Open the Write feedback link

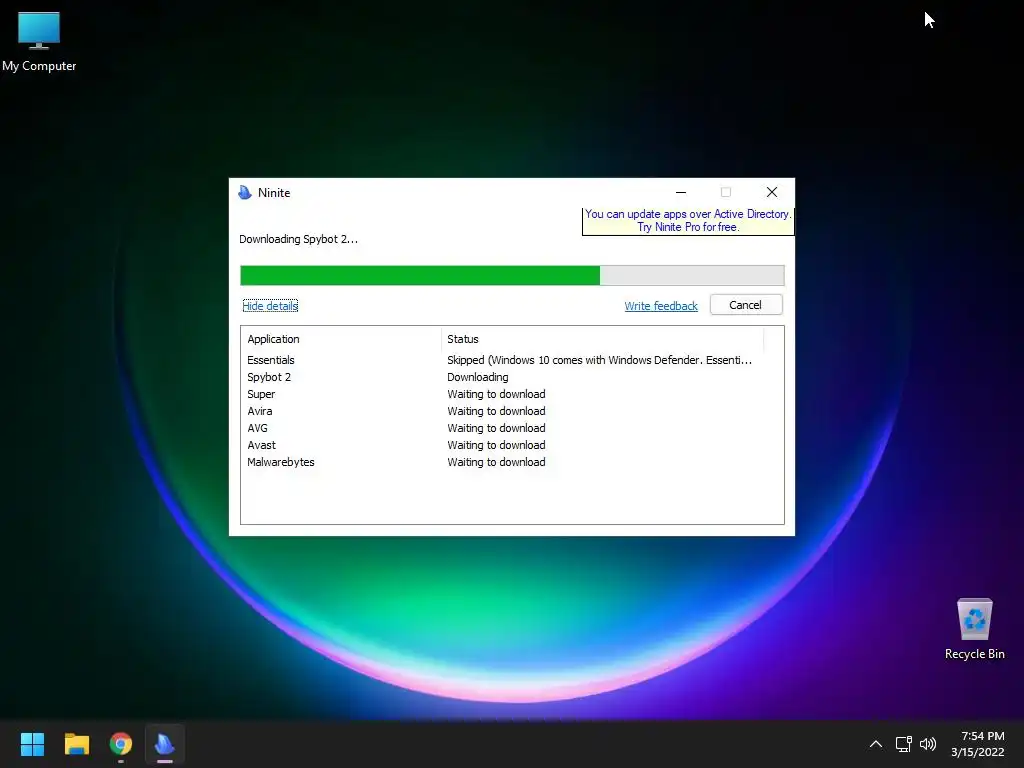pyautogui.click(x=661, y=306)
